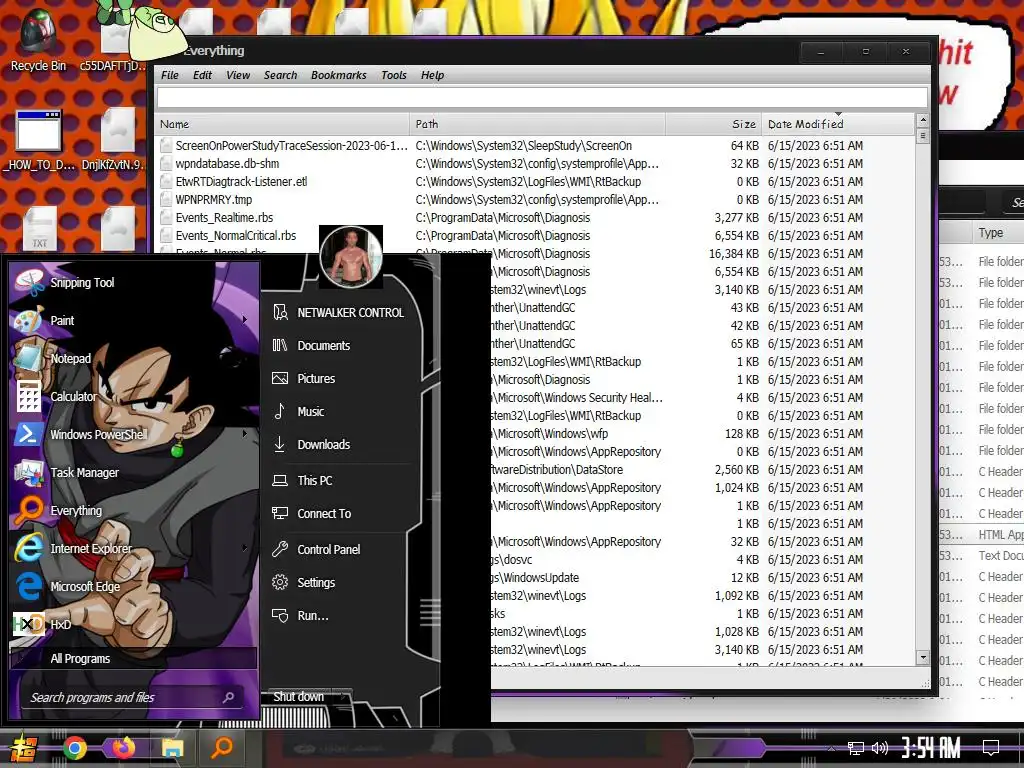Focus Search programs and files box

pos(131,697)
